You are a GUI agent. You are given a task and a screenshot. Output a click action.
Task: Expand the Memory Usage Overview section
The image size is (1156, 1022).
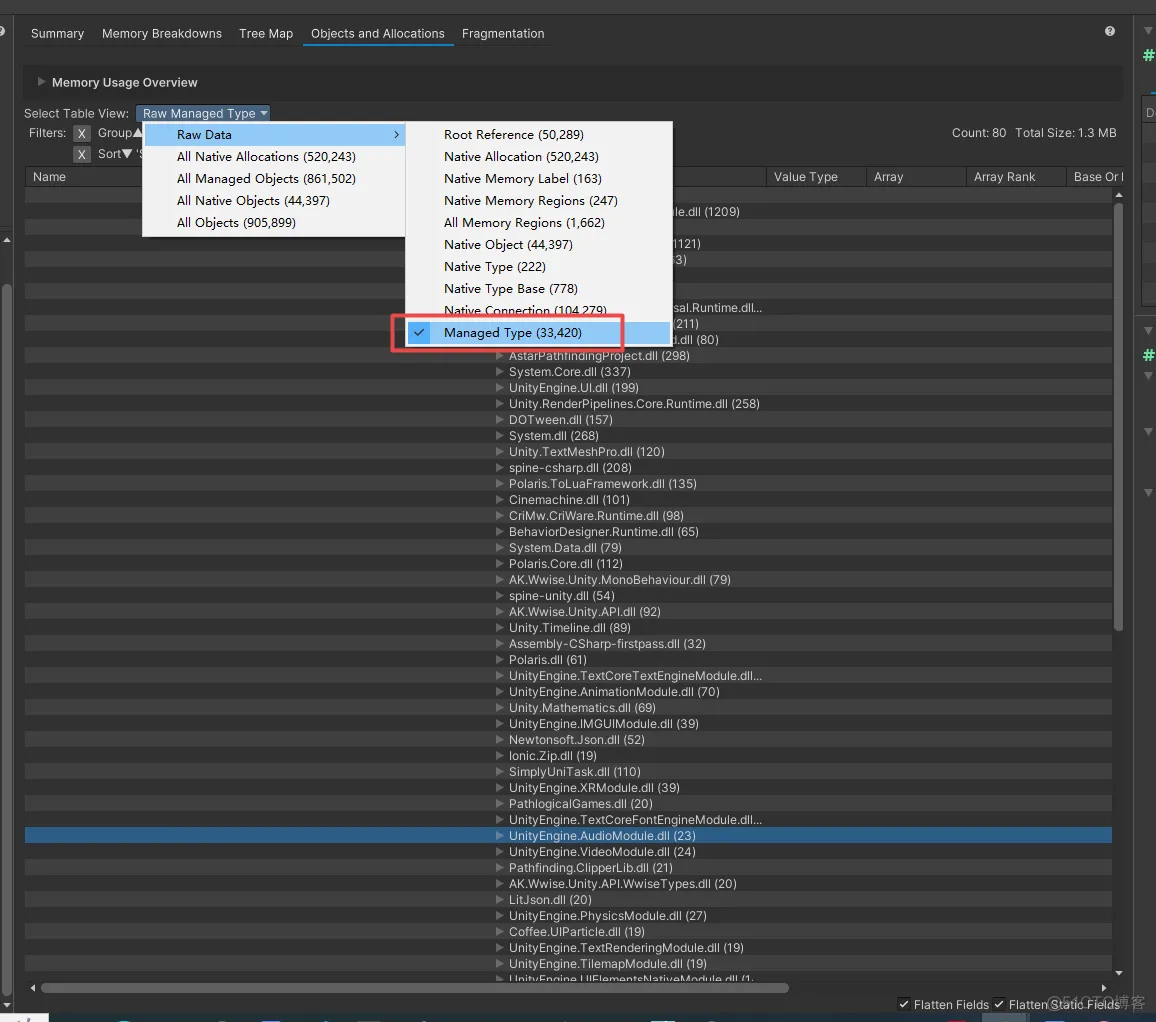tap(41, 82)
